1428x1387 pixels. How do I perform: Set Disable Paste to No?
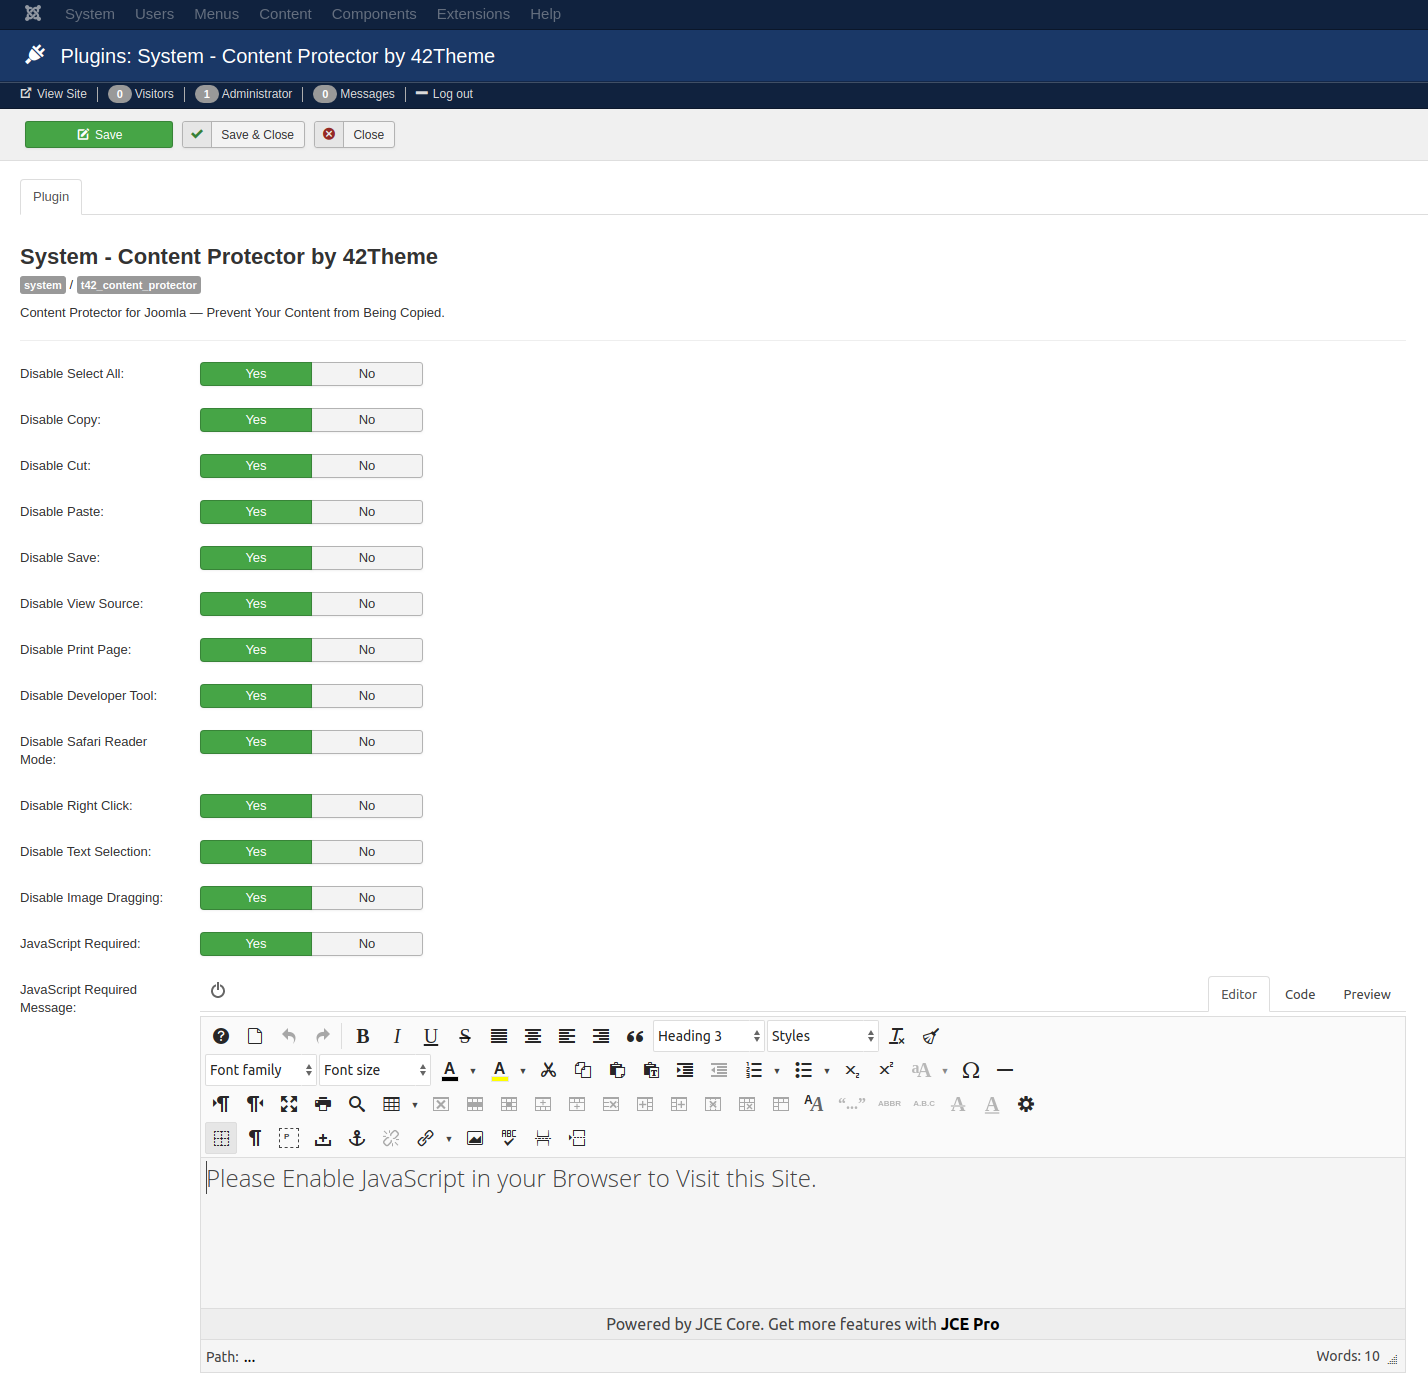point(367,512)
